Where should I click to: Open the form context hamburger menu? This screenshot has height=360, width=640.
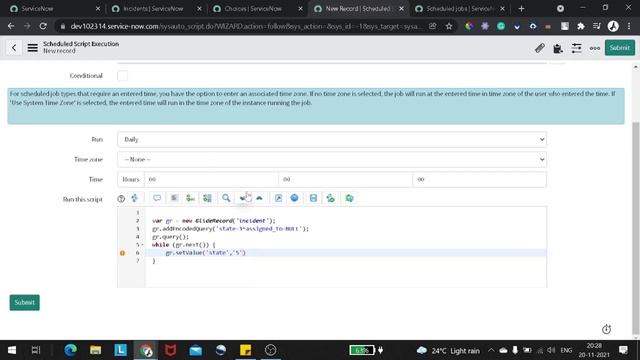click(x=33, y=48)
